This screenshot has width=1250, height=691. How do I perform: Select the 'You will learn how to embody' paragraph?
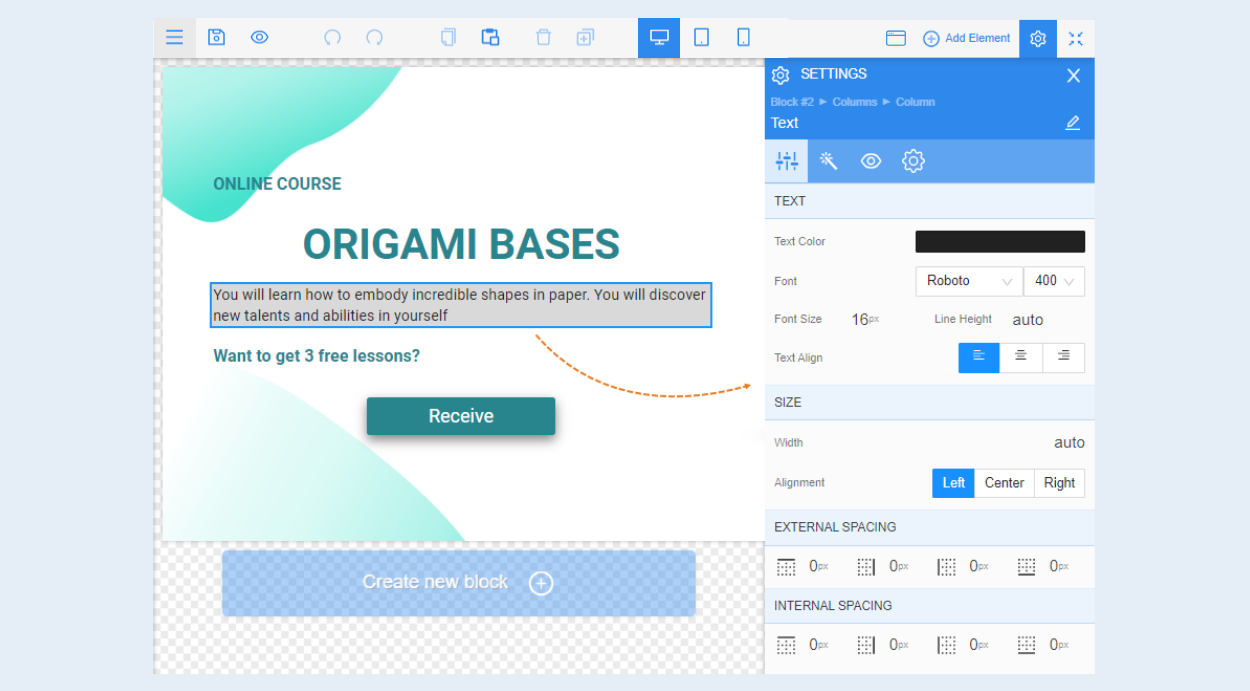click(461, 305)
